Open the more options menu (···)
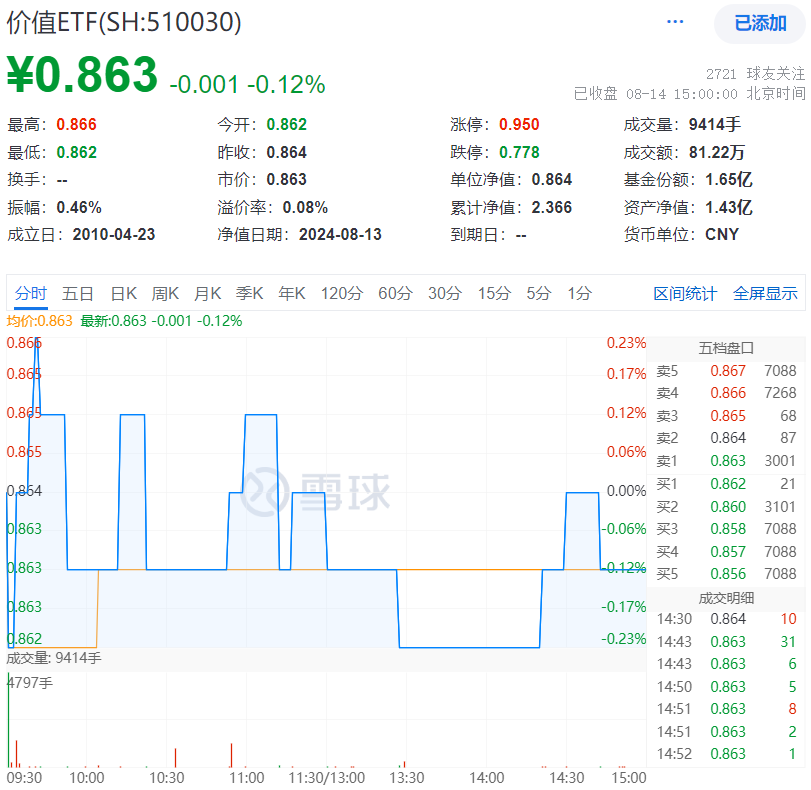The height and width of the screenshot is (790, 811). pos(675,21)
